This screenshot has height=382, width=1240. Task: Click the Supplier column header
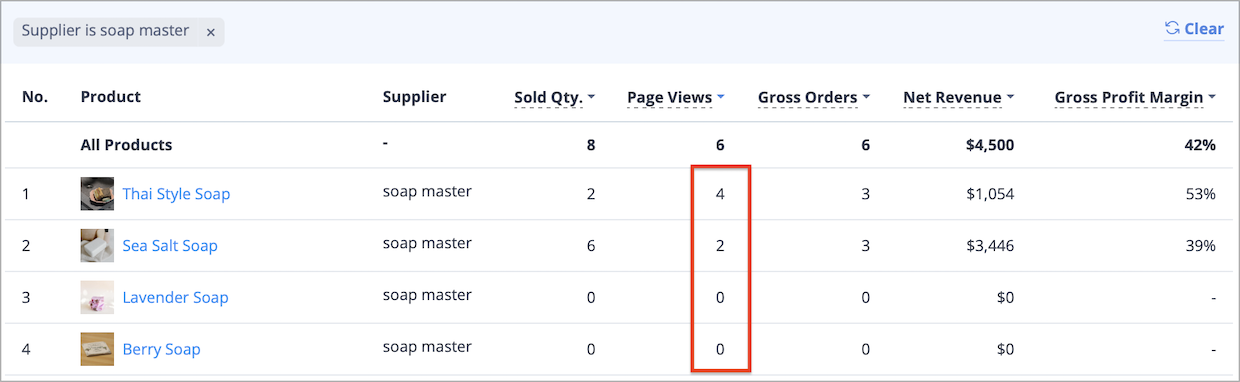pos(414,97)
